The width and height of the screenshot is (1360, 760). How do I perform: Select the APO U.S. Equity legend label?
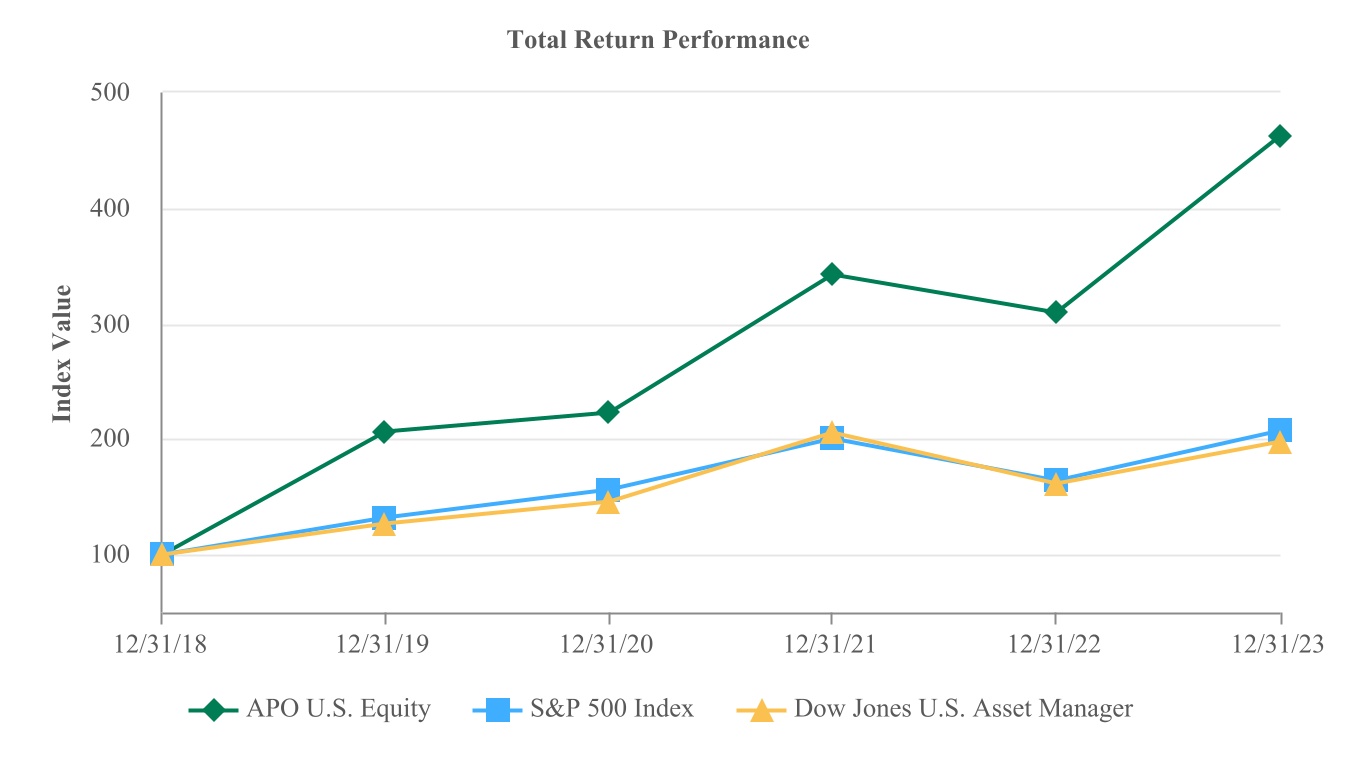[338, 710]
